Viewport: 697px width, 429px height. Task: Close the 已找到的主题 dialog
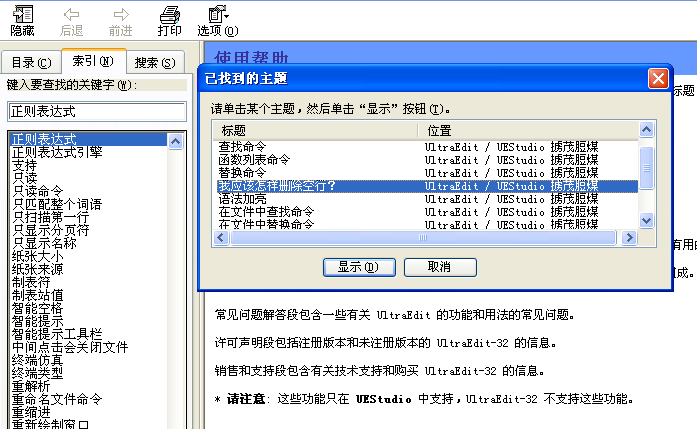coord(658,79)
